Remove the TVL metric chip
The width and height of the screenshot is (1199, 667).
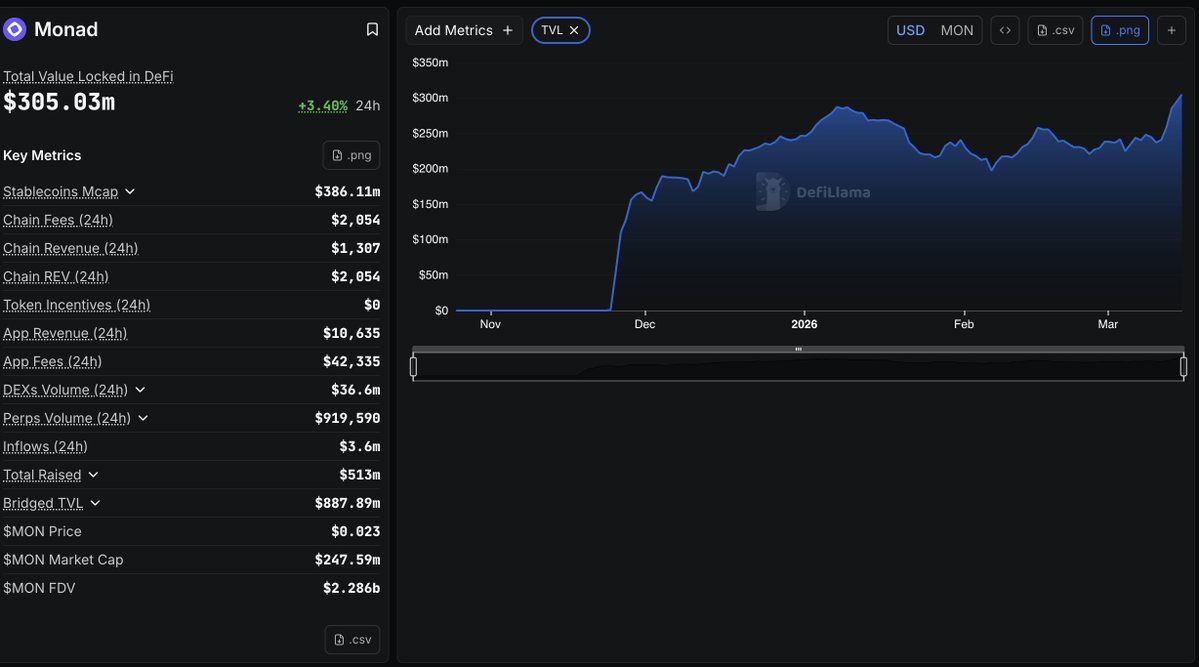[574, 30]
